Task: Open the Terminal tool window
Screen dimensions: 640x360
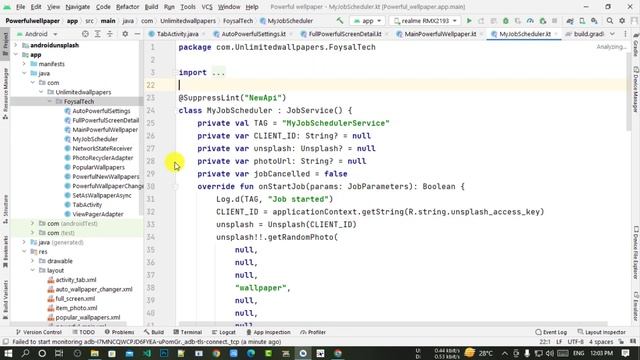Action: click(187, 332)
